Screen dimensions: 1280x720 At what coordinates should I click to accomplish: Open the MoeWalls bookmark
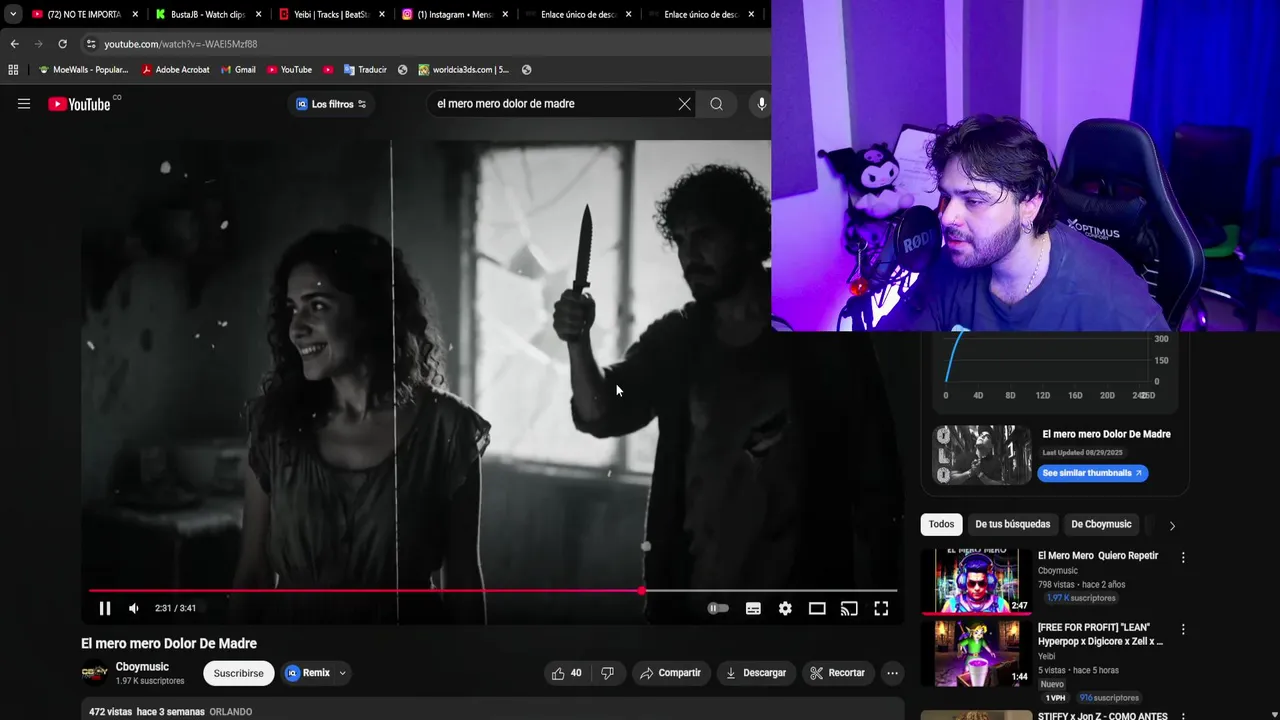(x=83, y=70)
